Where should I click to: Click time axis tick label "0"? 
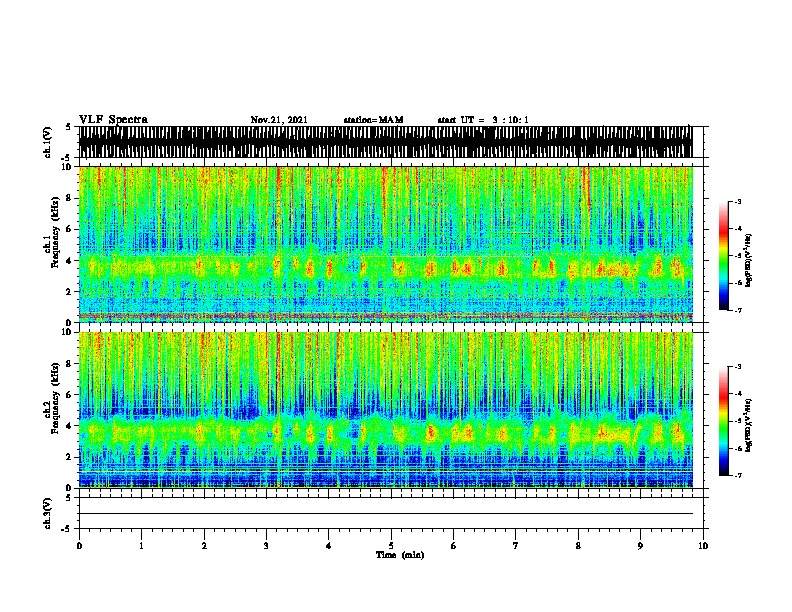(x=79, y=546)
